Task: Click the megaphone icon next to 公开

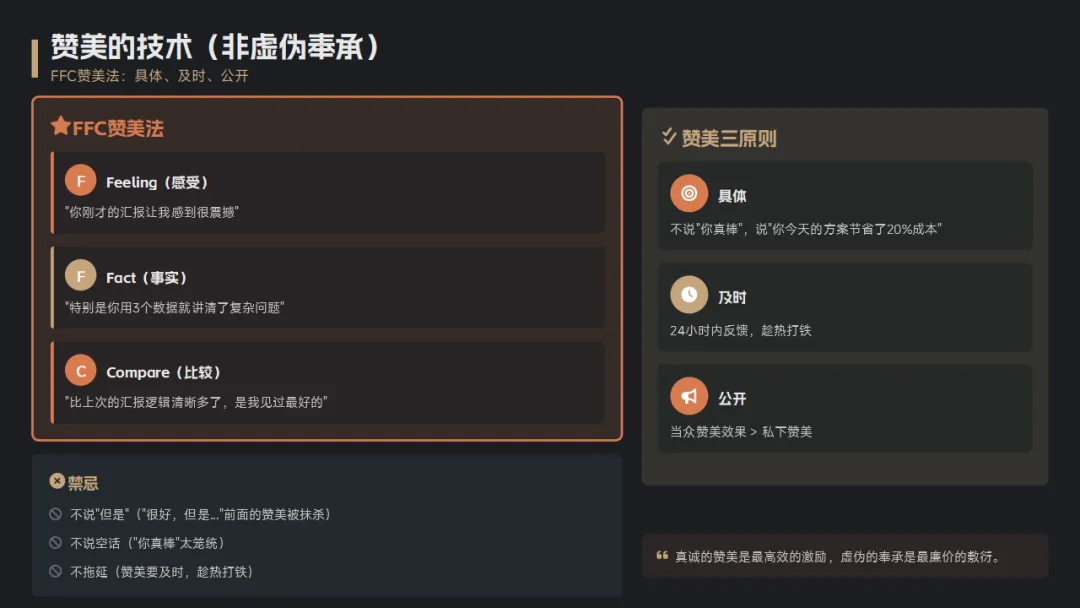Action: (x=689, y=396)
